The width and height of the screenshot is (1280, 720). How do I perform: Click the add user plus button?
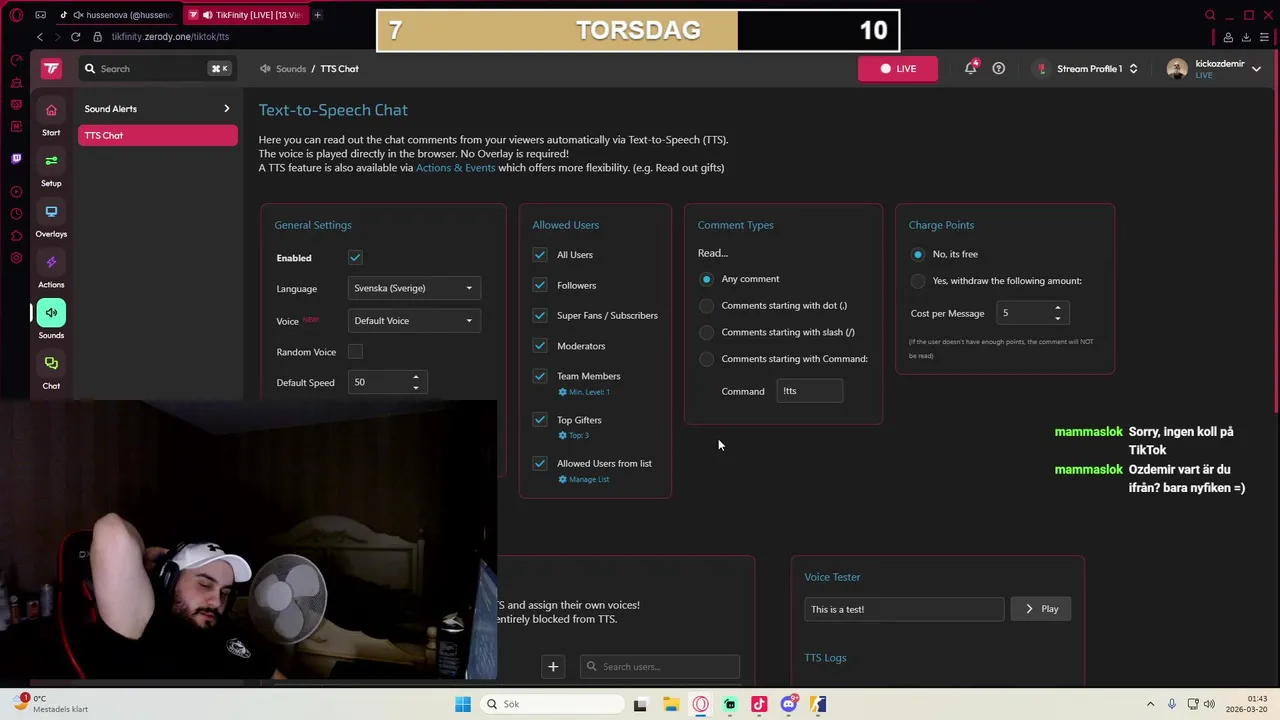[553, 666]
